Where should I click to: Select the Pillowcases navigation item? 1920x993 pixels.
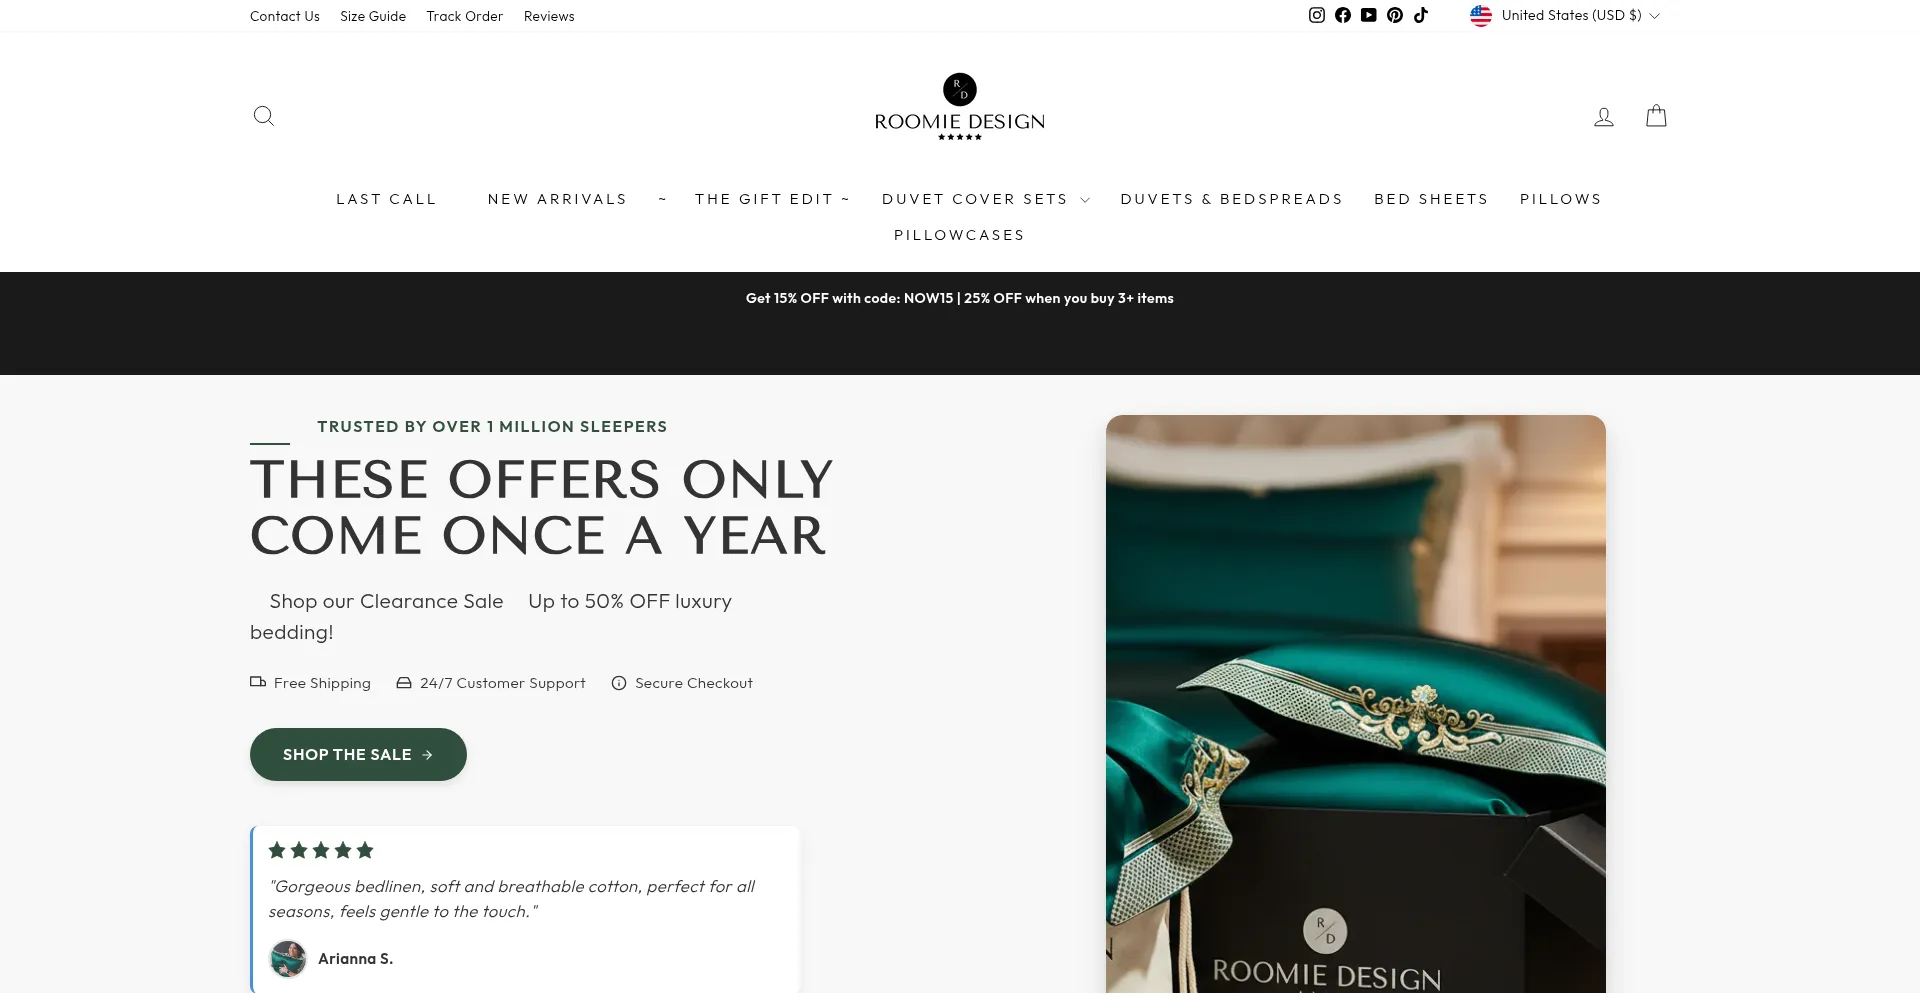[x=959, y=235]
